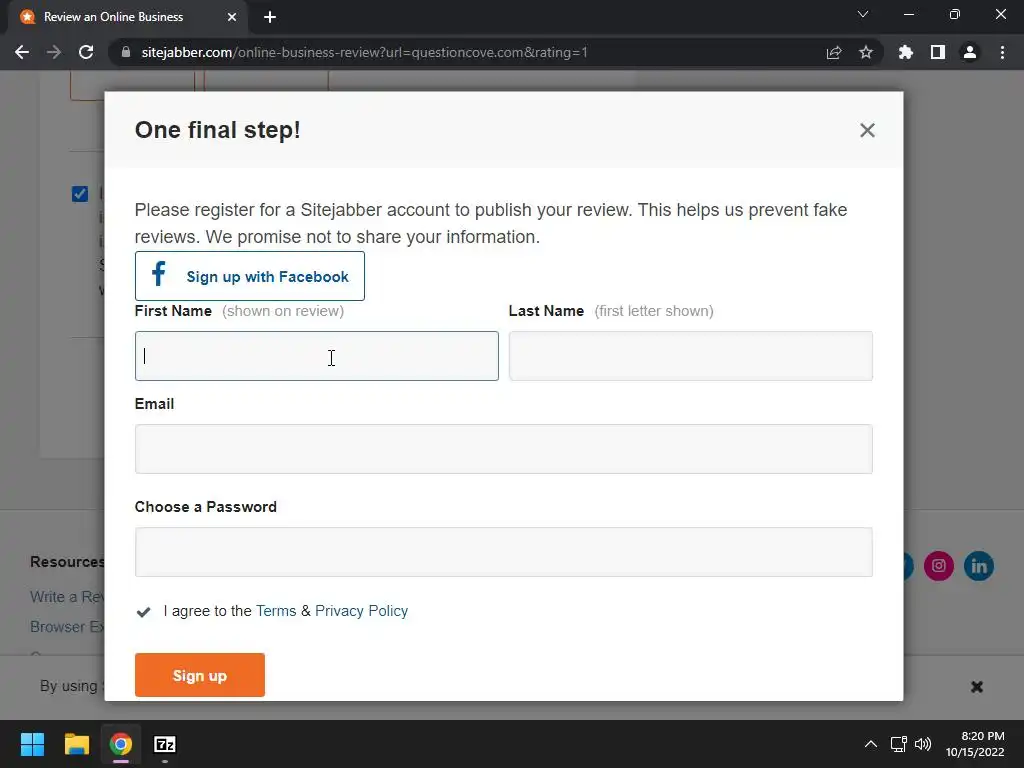Open clock and date panel
Viewport: 1024px width, 768px height.
(975, 744)
